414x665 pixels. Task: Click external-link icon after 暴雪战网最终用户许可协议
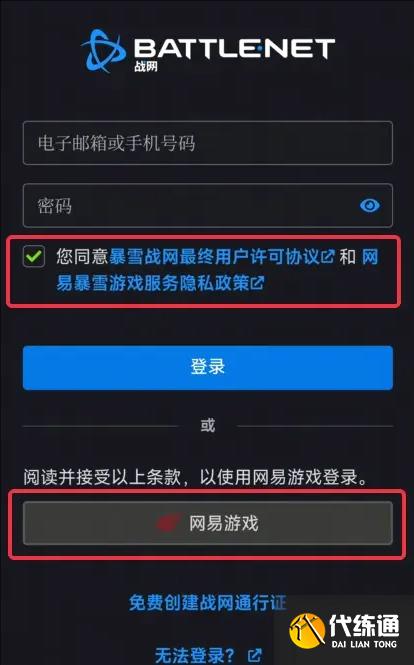[328, 257]
